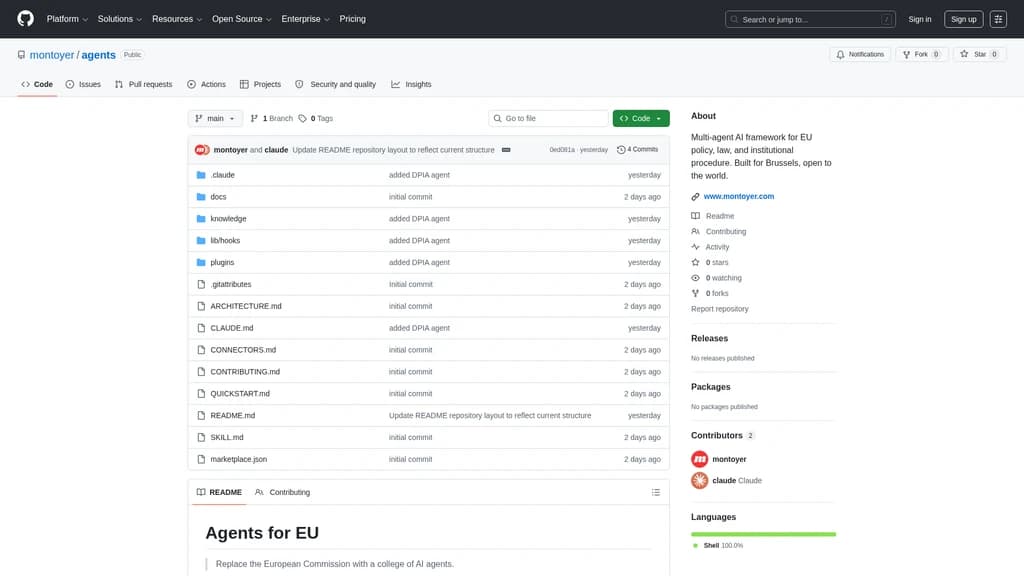Image resolution: width=1024 pixels, height=576 pixels.
Task: Switch to the Actions tab
Action: point(206,84)
